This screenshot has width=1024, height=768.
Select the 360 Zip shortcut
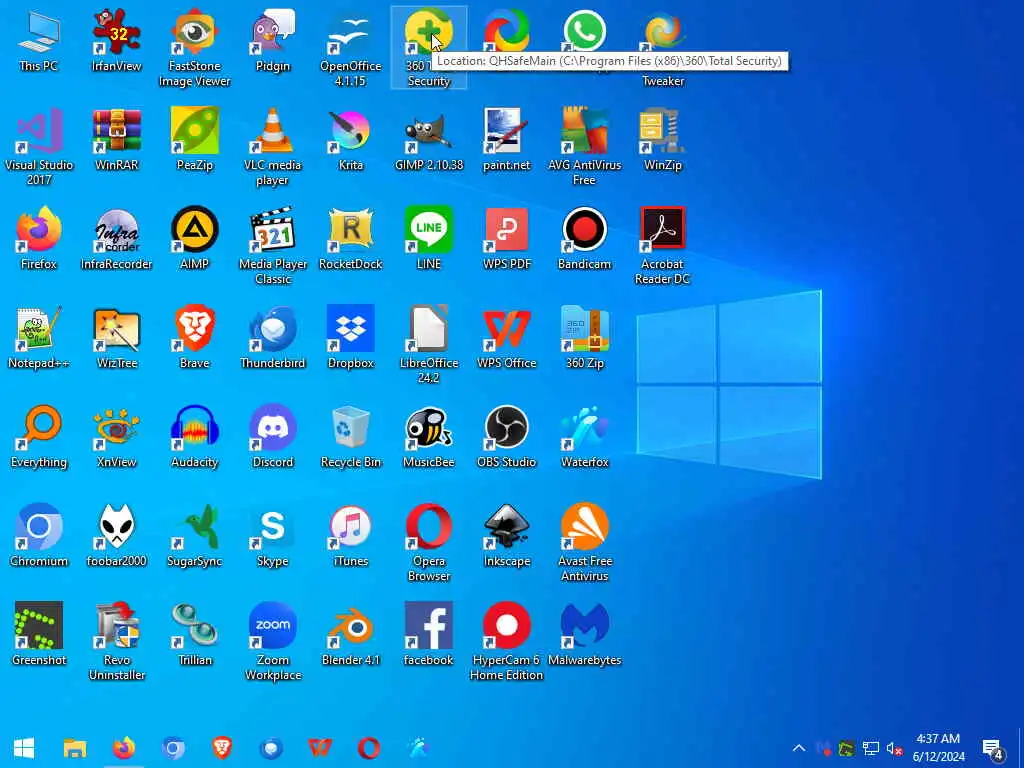click(584, 338)
